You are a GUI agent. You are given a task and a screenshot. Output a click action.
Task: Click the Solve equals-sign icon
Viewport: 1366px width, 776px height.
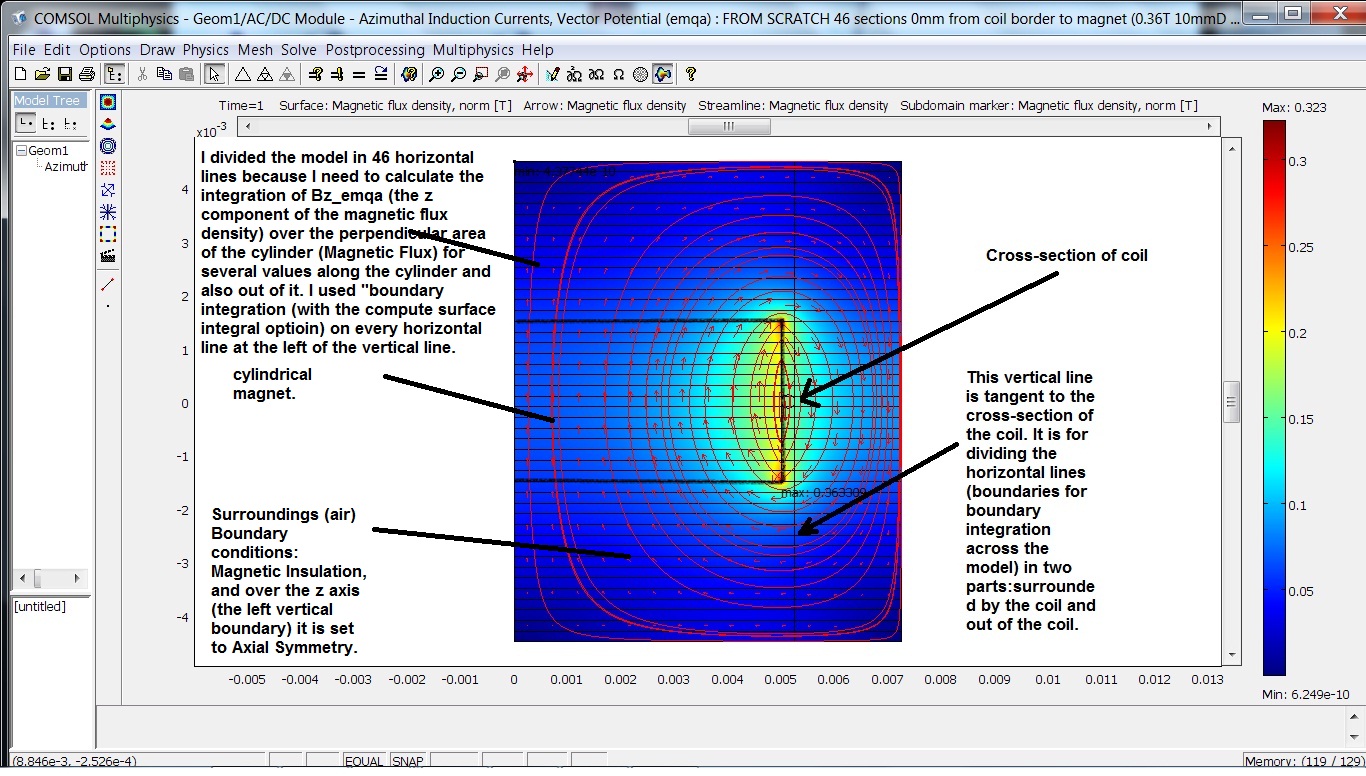[359, 74]
